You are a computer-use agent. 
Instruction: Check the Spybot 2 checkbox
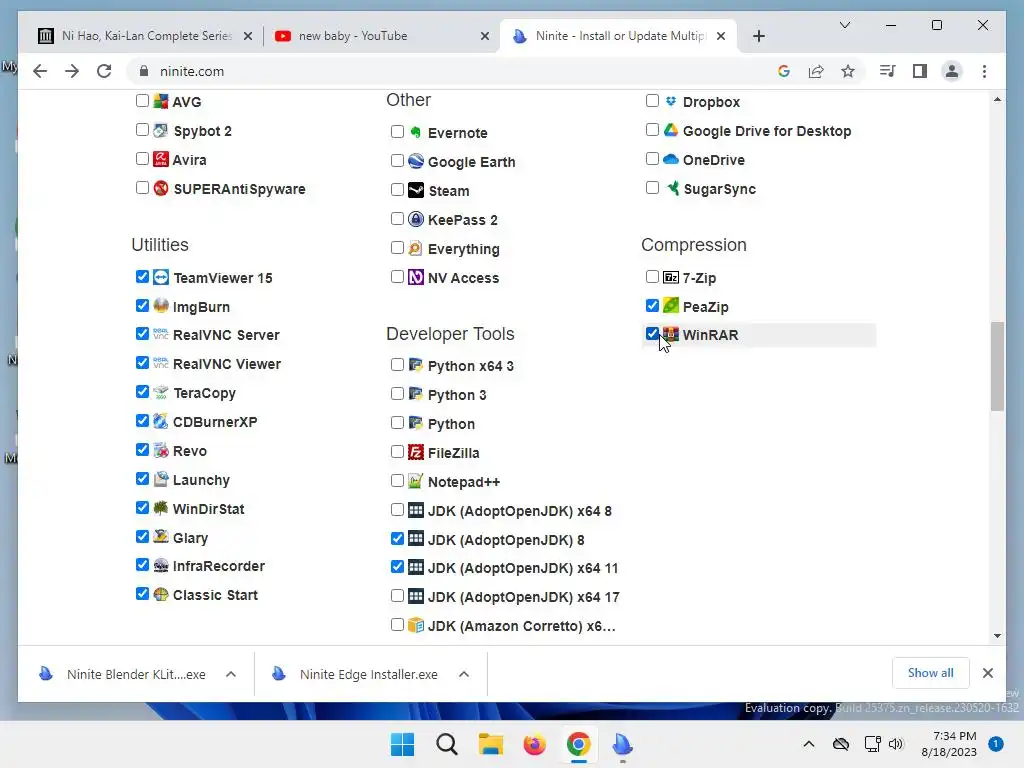pyautogui.click(x=142, y=130)
